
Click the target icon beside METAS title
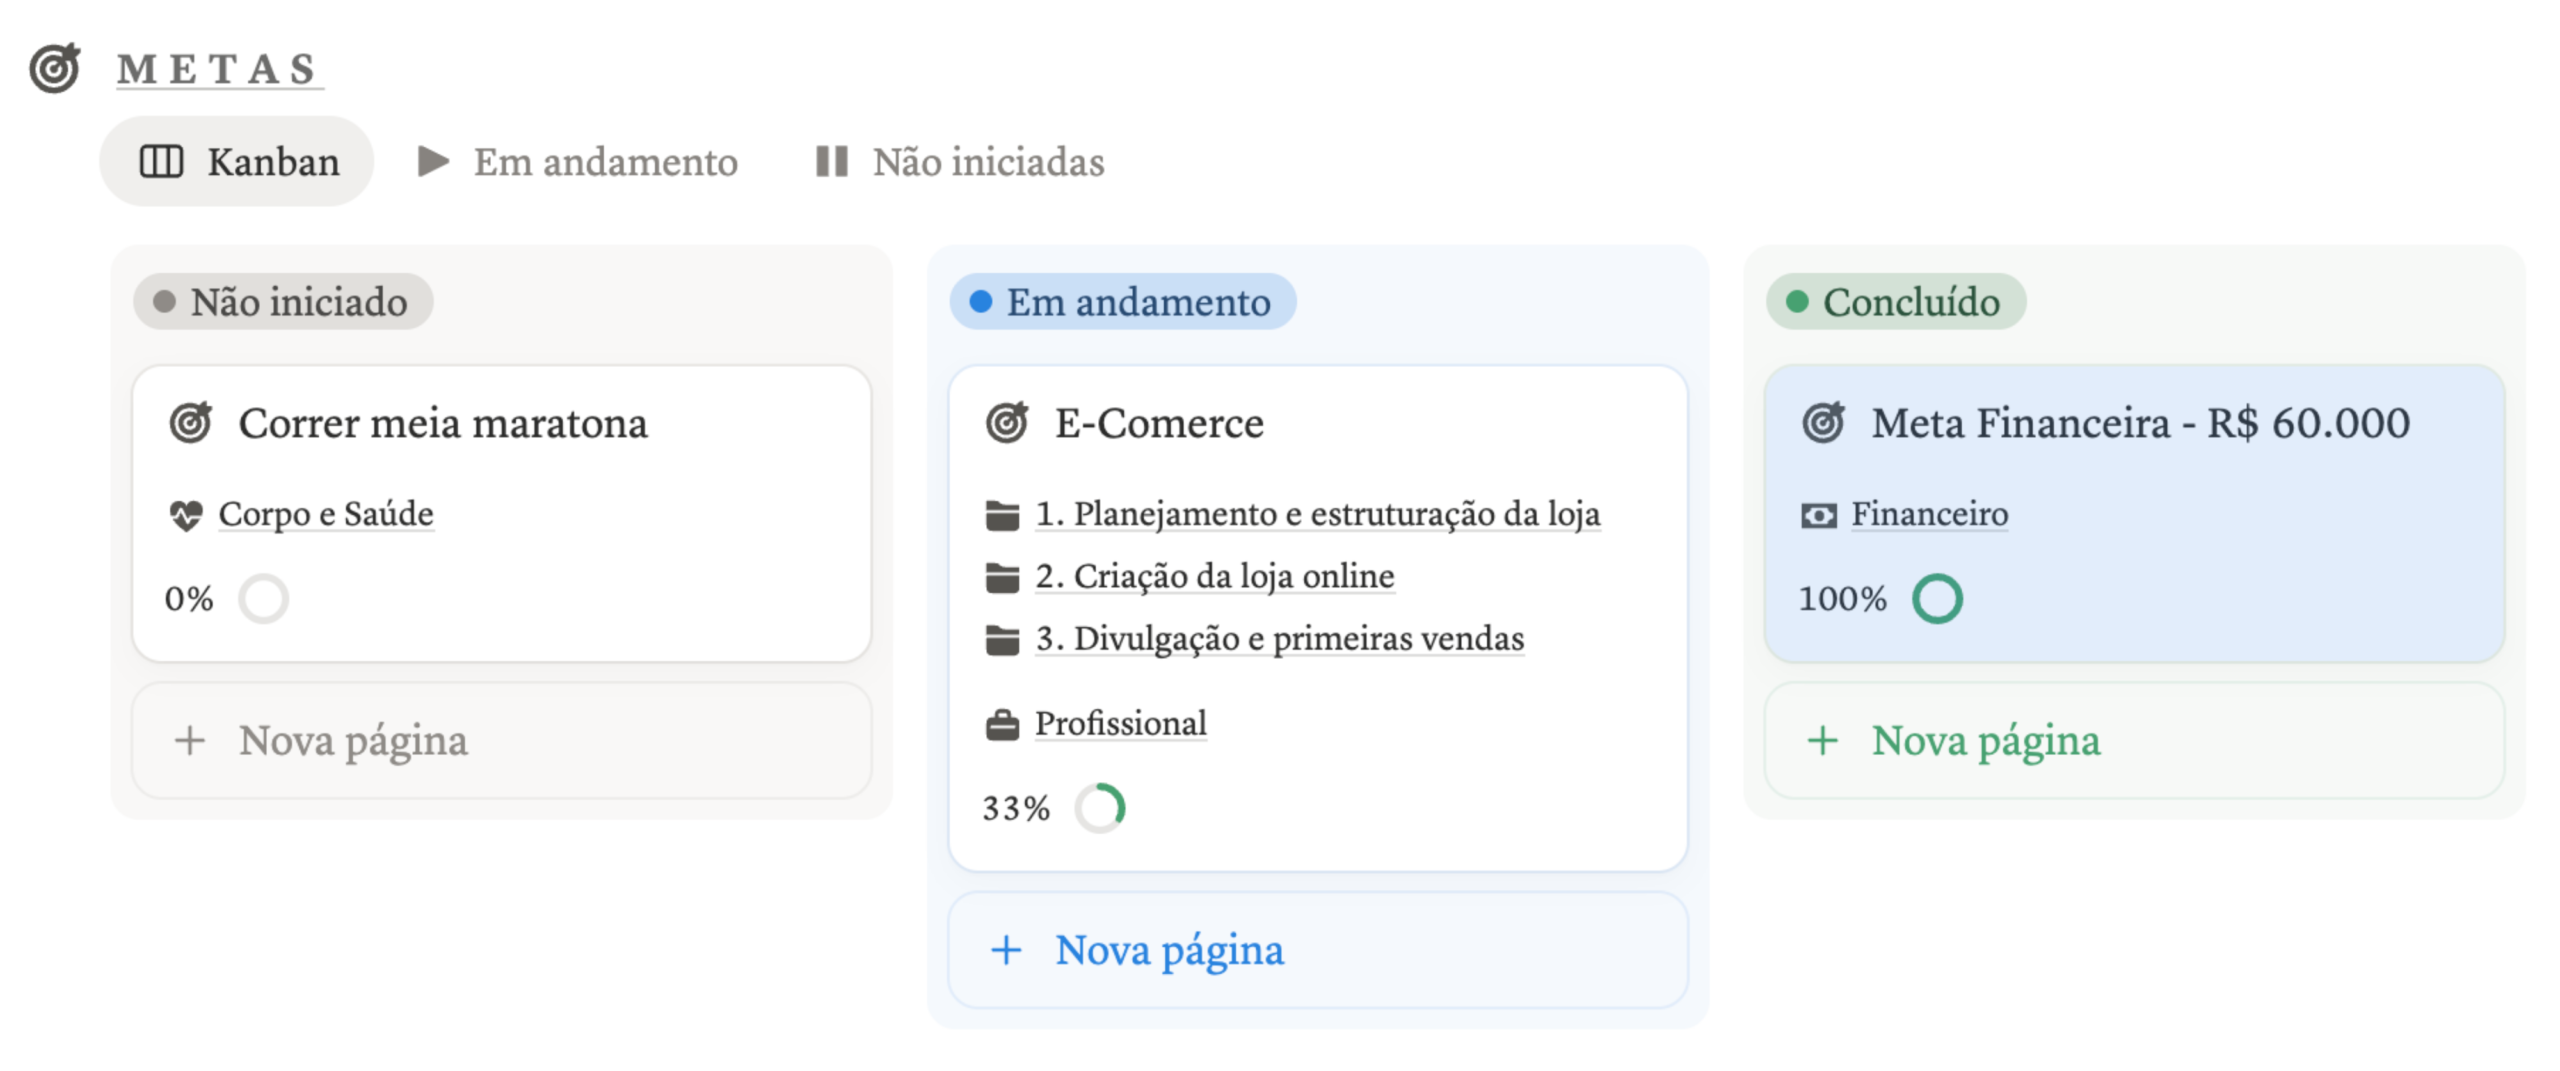pyautogui.click(x=55, y=68)
